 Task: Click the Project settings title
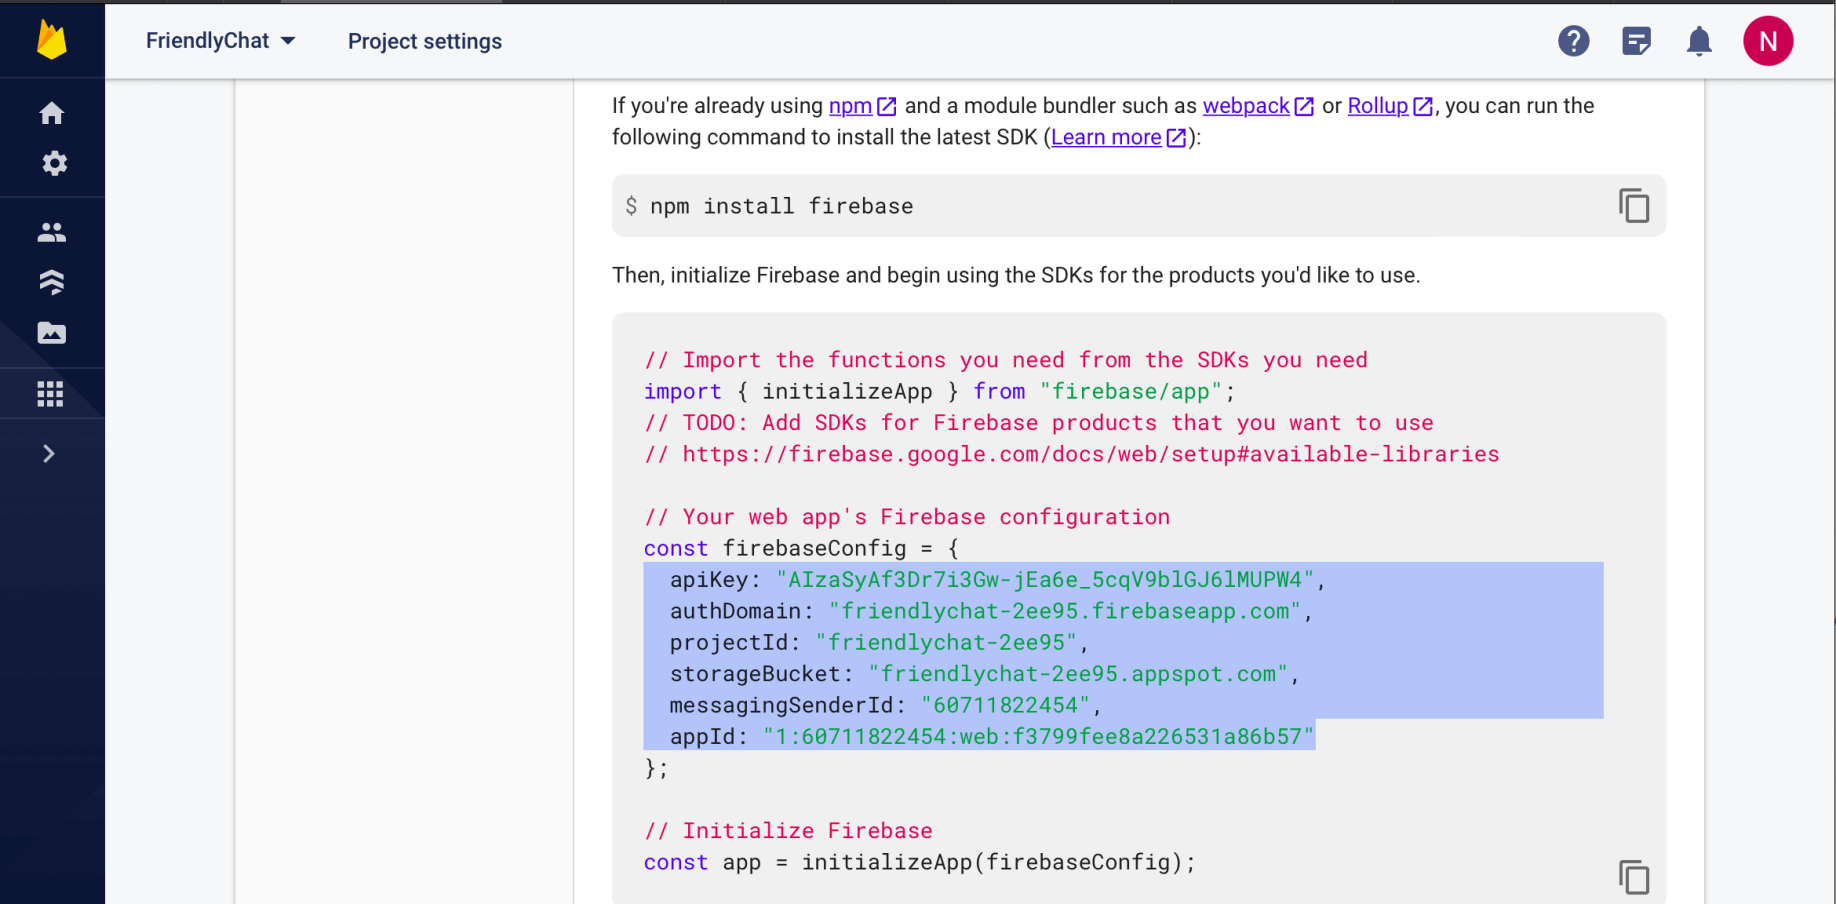[x=425, y=41]
